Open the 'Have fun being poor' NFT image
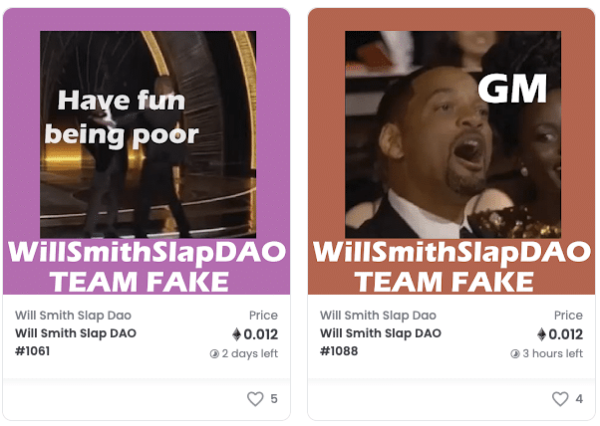Image resolution: width=600 pixels, height=426 pixels. pos(148,134)
